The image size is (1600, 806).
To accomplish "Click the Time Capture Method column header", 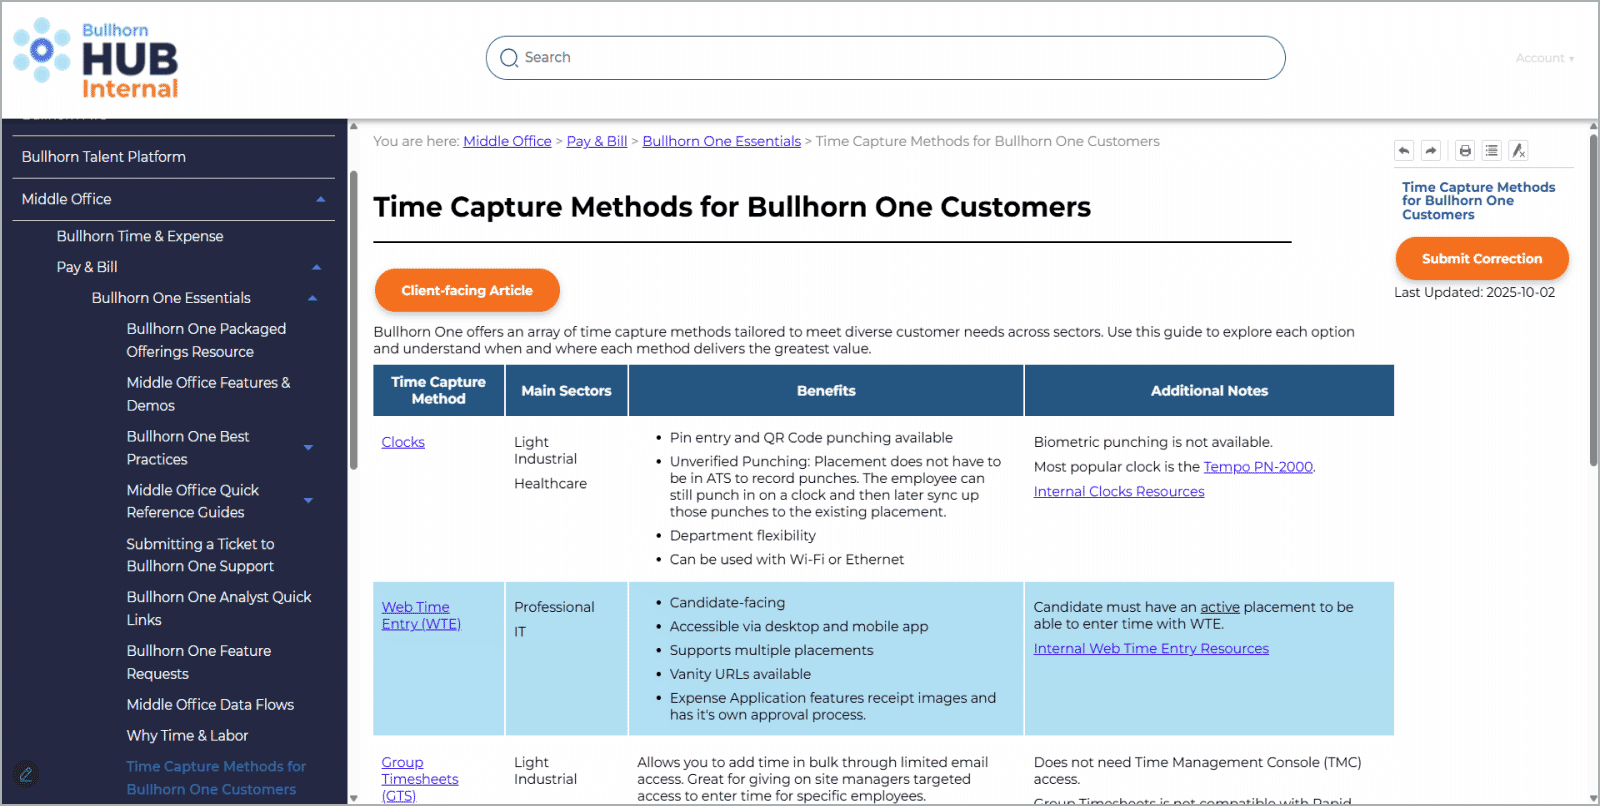I will click(x=438, y=390).
